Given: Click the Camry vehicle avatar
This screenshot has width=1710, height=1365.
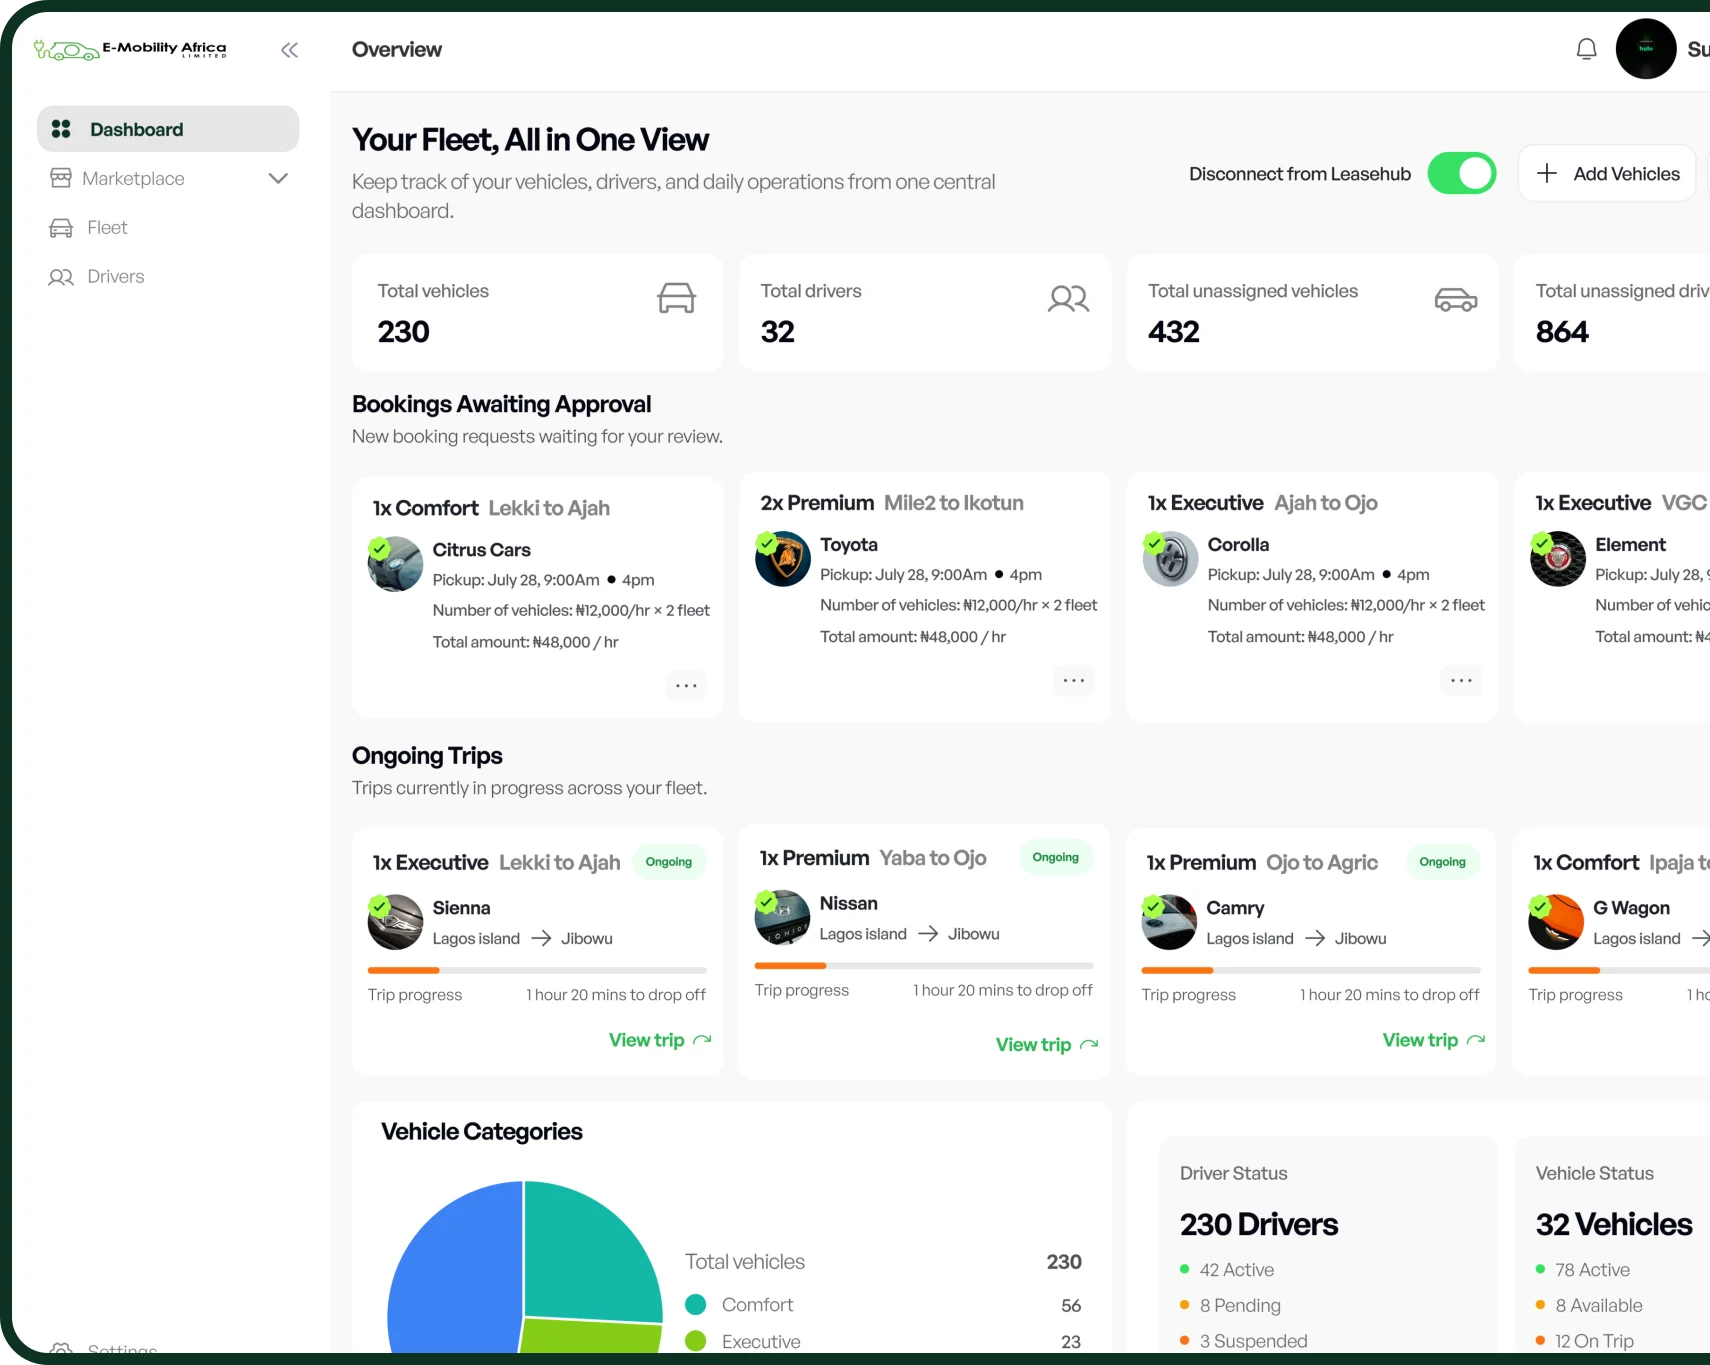Looking at the screenshot, I should 1169,922.
